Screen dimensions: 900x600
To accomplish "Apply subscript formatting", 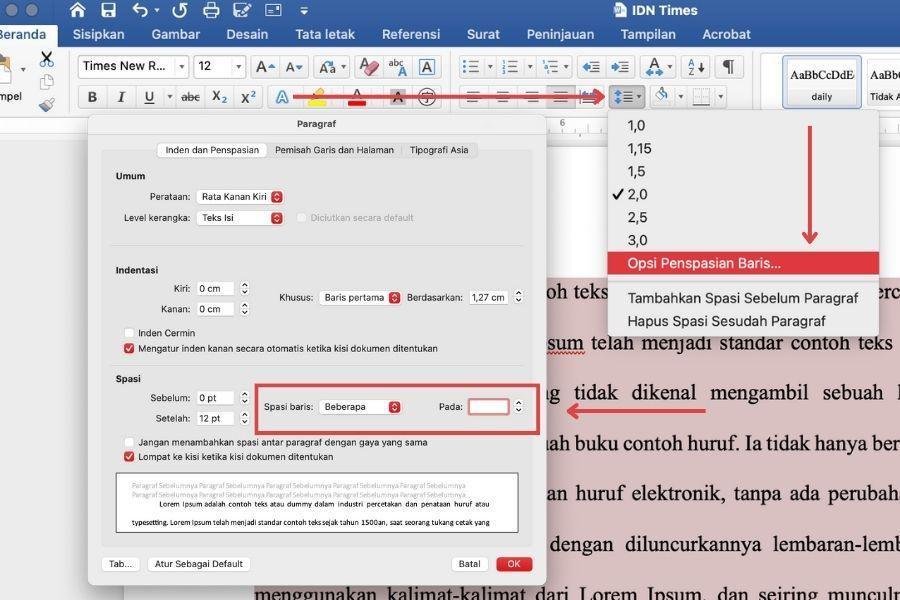I will pyautogui.click(x=219, y=97).
